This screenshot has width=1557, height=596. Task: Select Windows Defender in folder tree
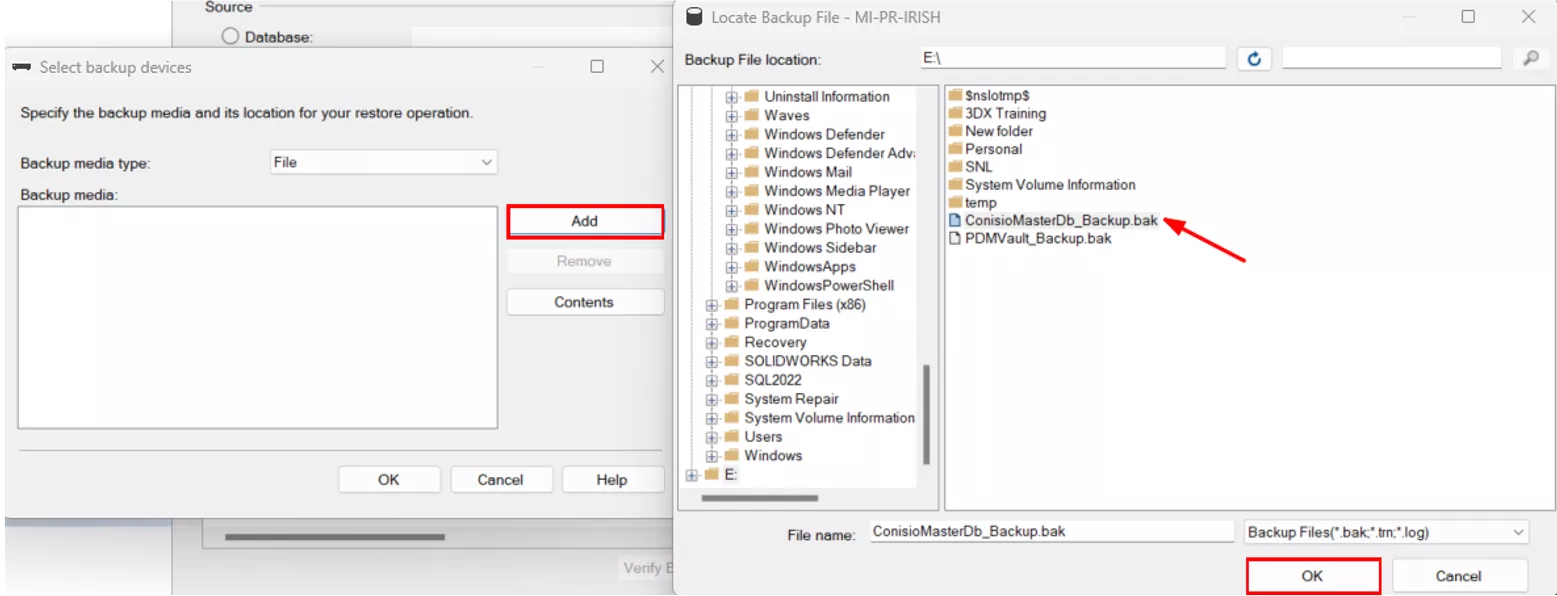824,134
